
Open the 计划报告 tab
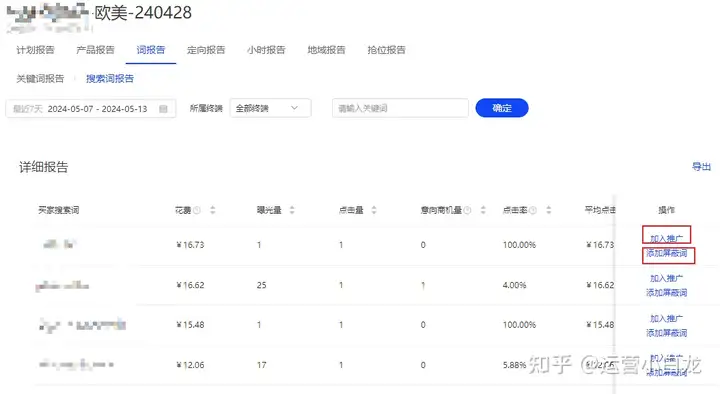(x=35, y=50)
